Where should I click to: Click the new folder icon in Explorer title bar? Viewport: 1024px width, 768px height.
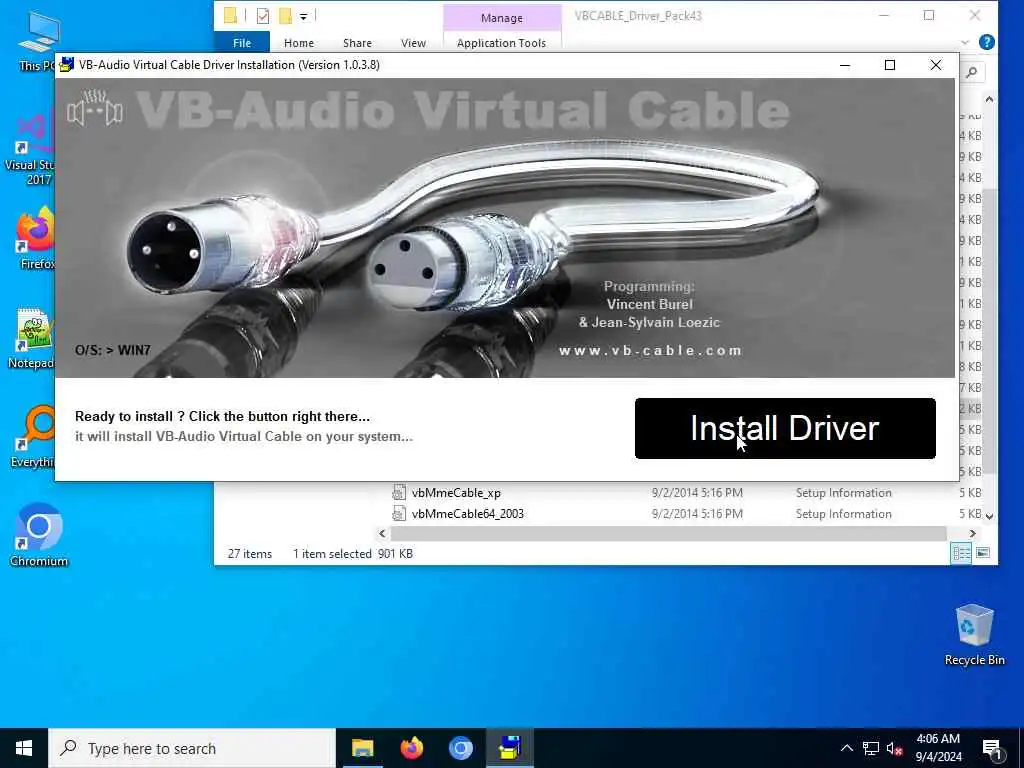tap(285, 16)
